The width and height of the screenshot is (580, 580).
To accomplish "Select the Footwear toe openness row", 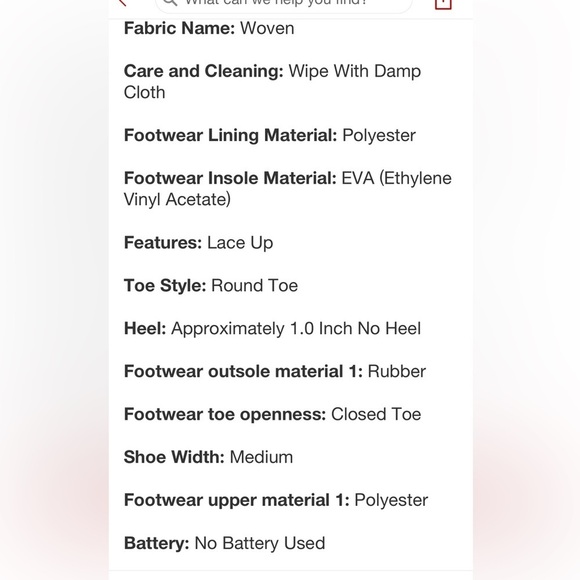I will [x=272, y=414].
